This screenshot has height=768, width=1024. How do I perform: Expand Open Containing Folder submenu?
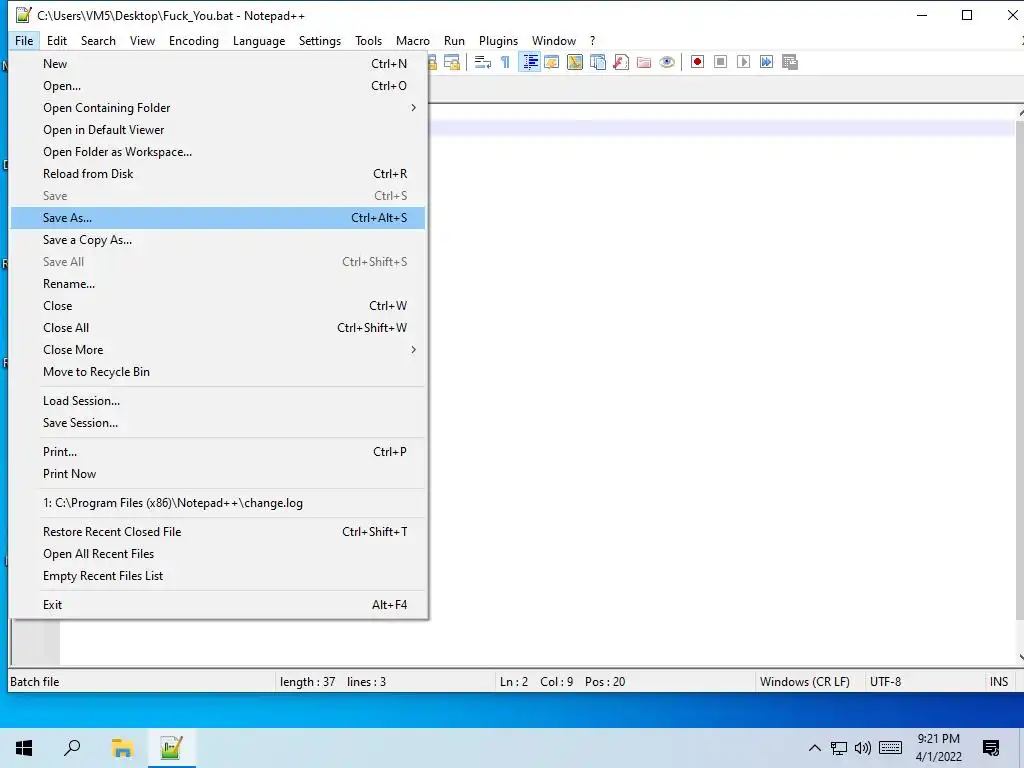217,108
